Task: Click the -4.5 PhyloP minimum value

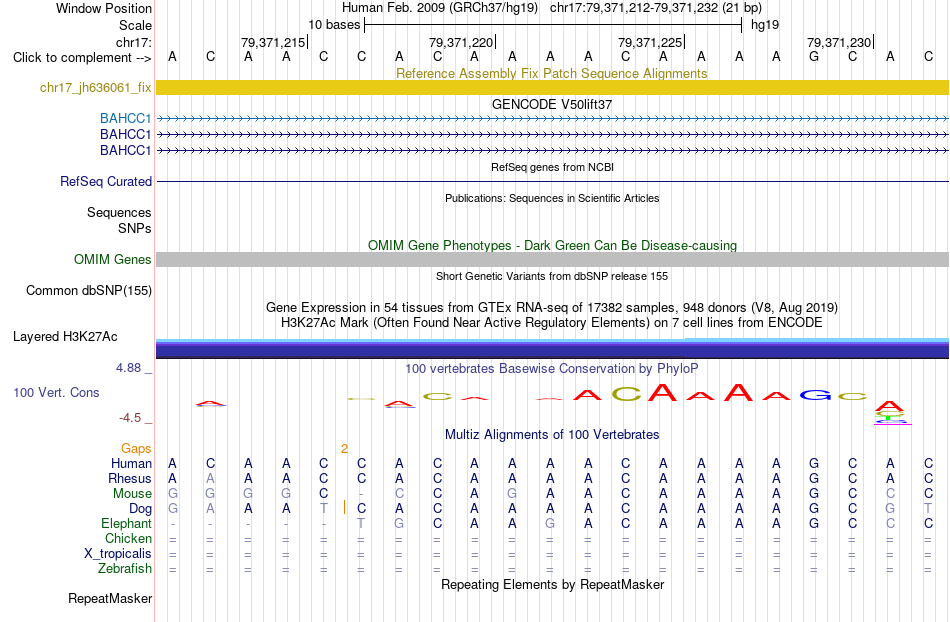Action: tap(130, 418)
